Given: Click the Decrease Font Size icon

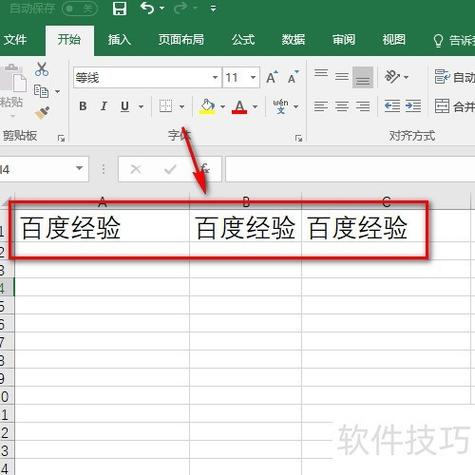Looking at the screenshot, I should coord(293,77).
